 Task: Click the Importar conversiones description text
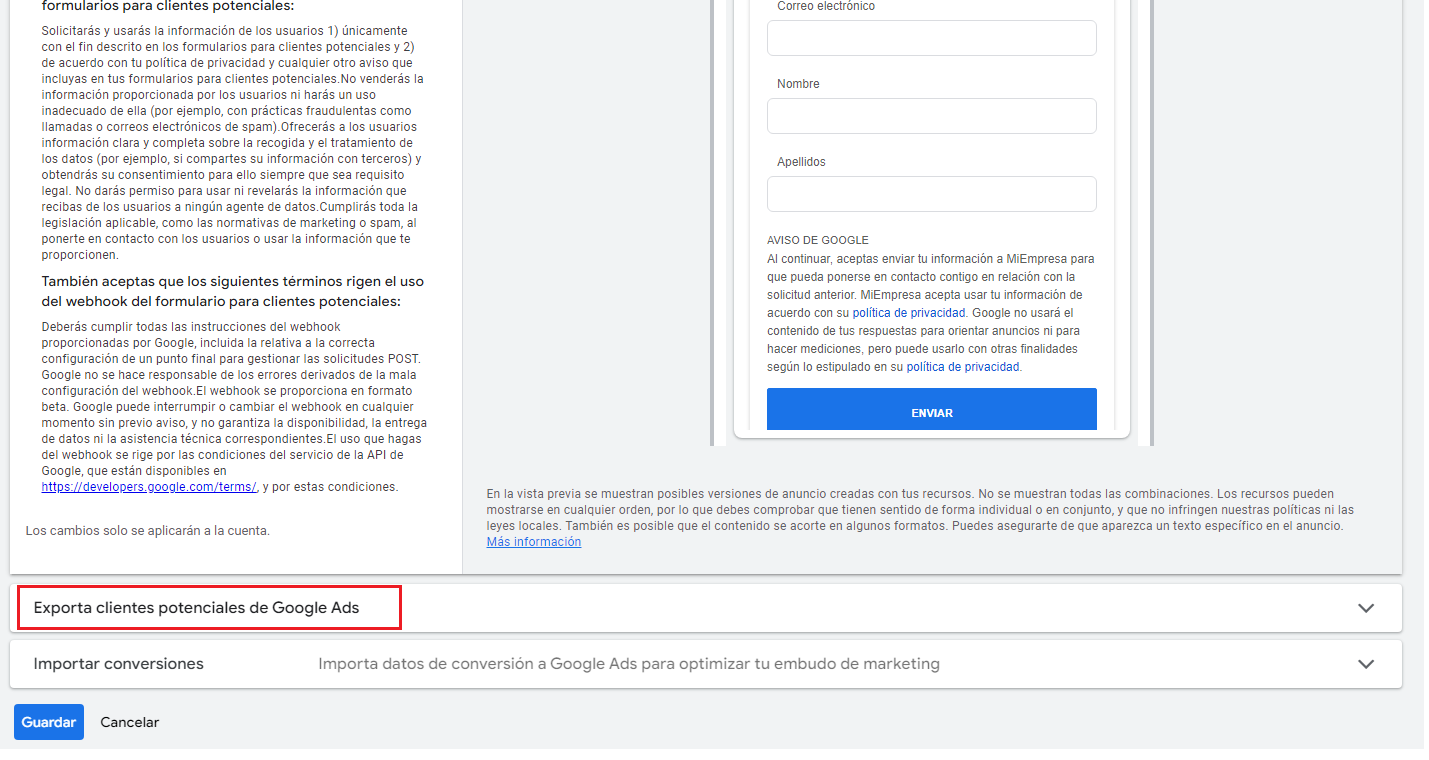[628, 664]
